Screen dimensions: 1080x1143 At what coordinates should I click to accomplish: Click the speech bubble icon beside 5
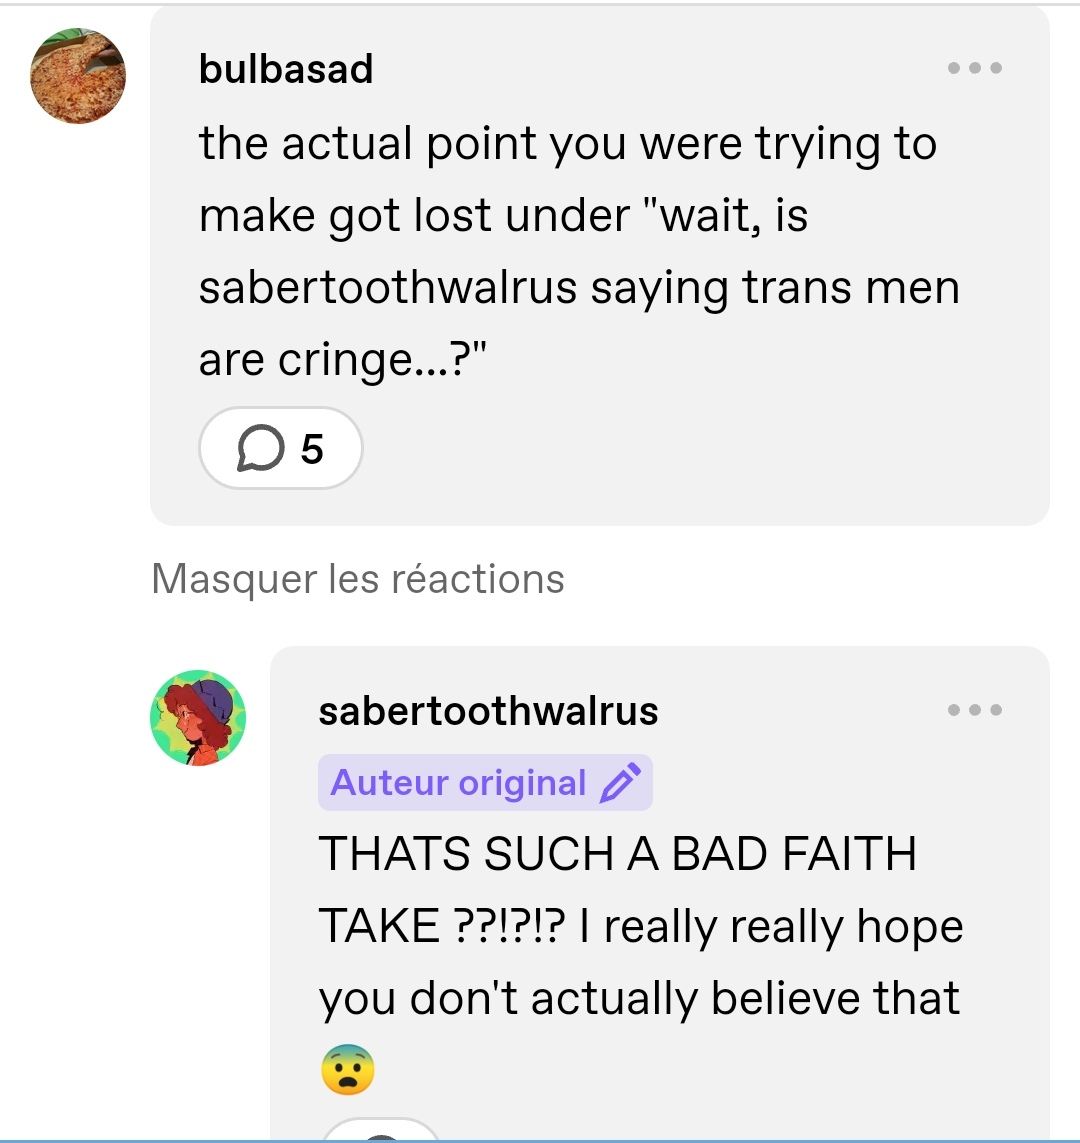pos(260,448)
